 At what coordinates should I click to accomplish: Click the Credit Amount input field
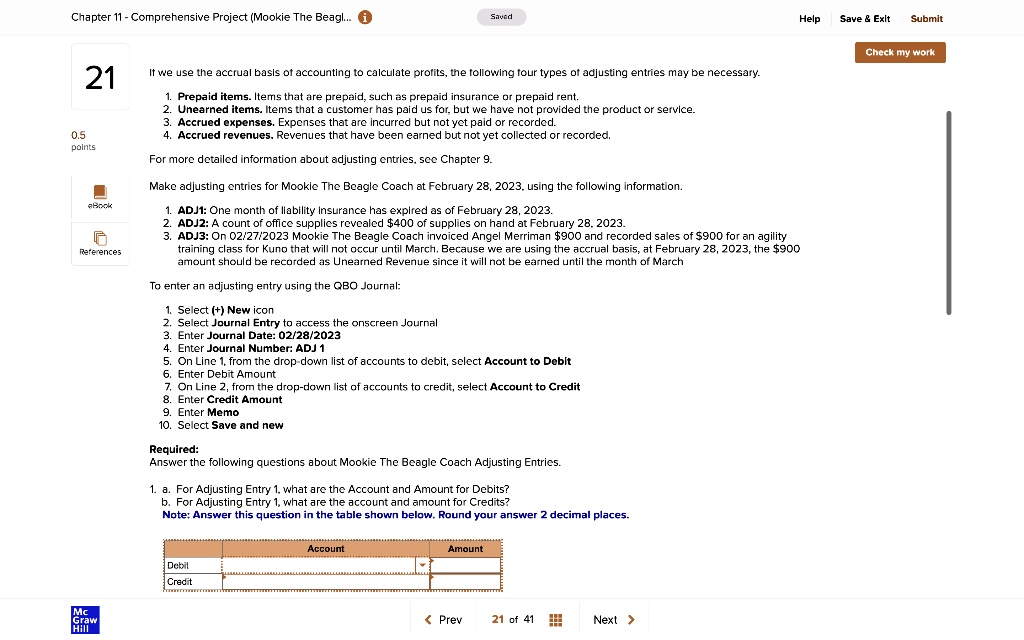click(x=465, y=581)
